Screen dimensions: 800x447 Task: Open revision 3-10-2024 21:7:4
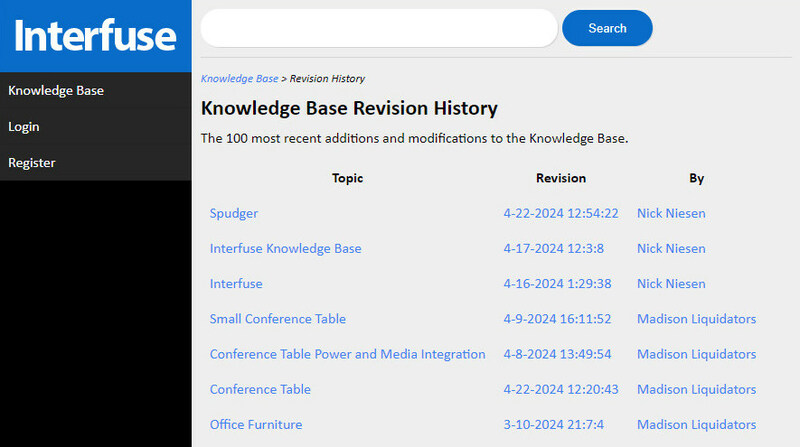[554, 425]
